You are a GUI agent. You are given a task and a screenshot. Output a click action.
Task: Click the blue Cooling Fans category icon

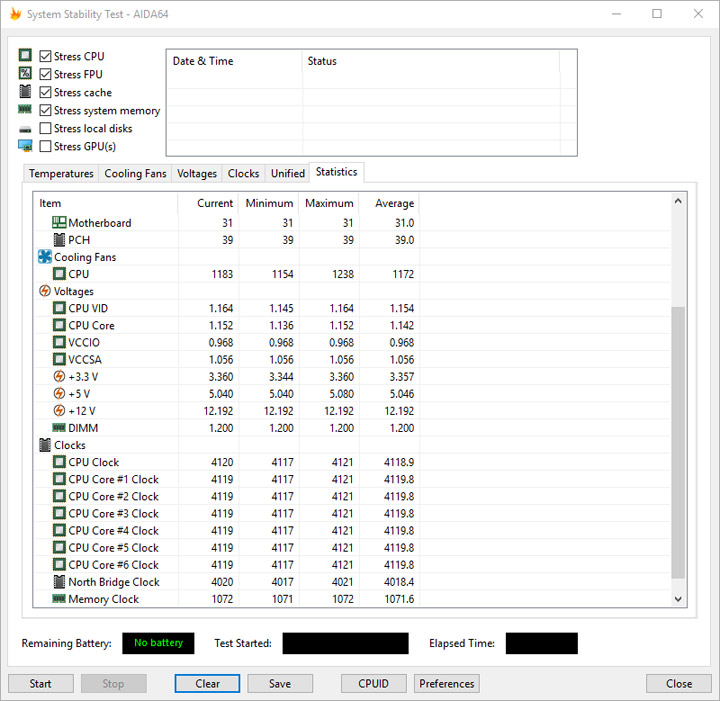[45, 257]
